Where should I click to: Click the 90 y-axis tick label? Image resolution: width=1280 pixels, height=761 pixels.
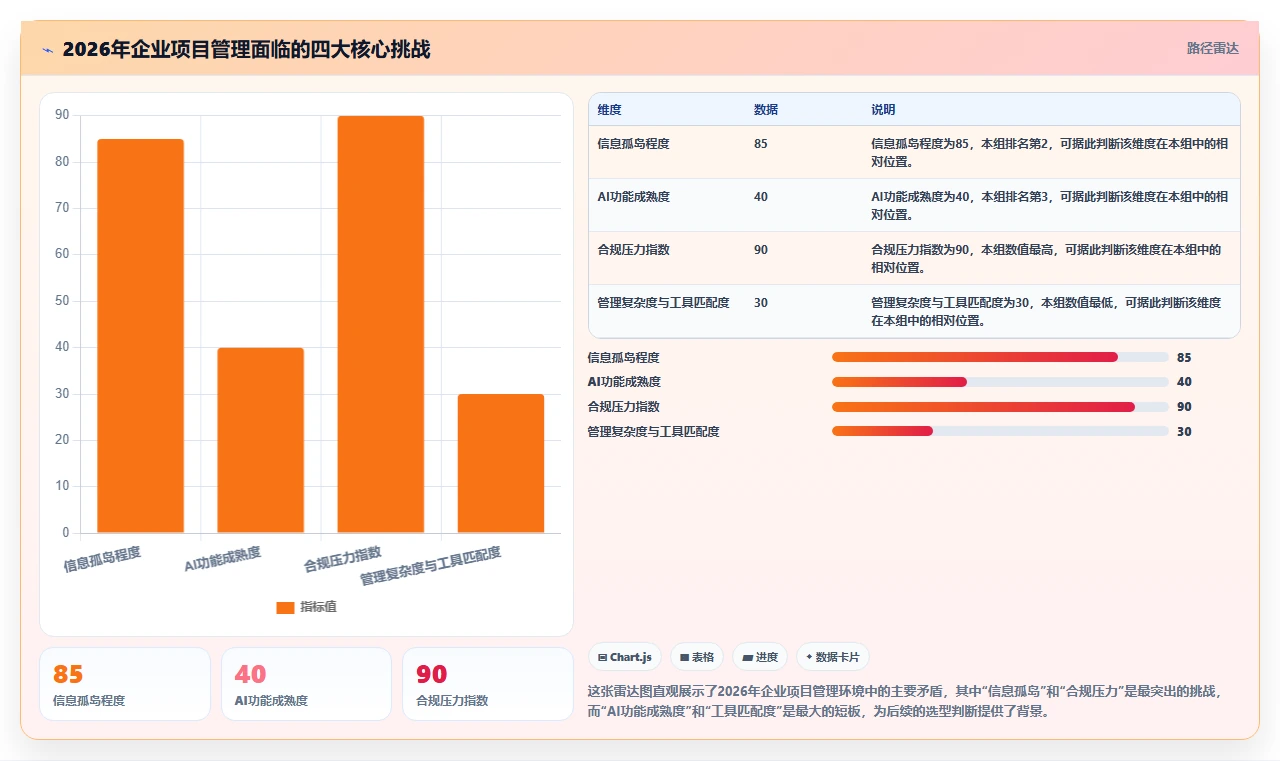click(x=62, y=115)
